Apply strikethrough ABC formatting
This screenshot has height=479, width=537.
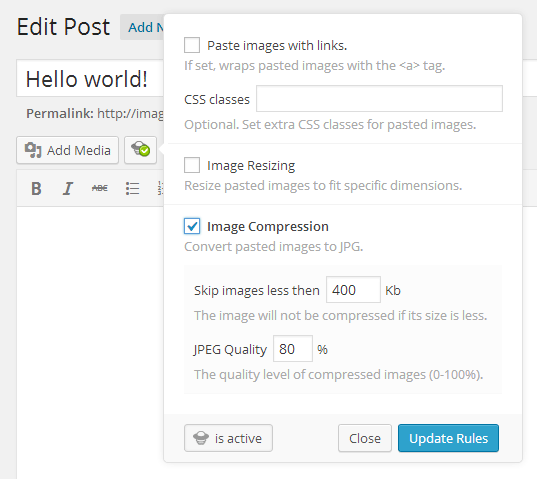[100, 188]
